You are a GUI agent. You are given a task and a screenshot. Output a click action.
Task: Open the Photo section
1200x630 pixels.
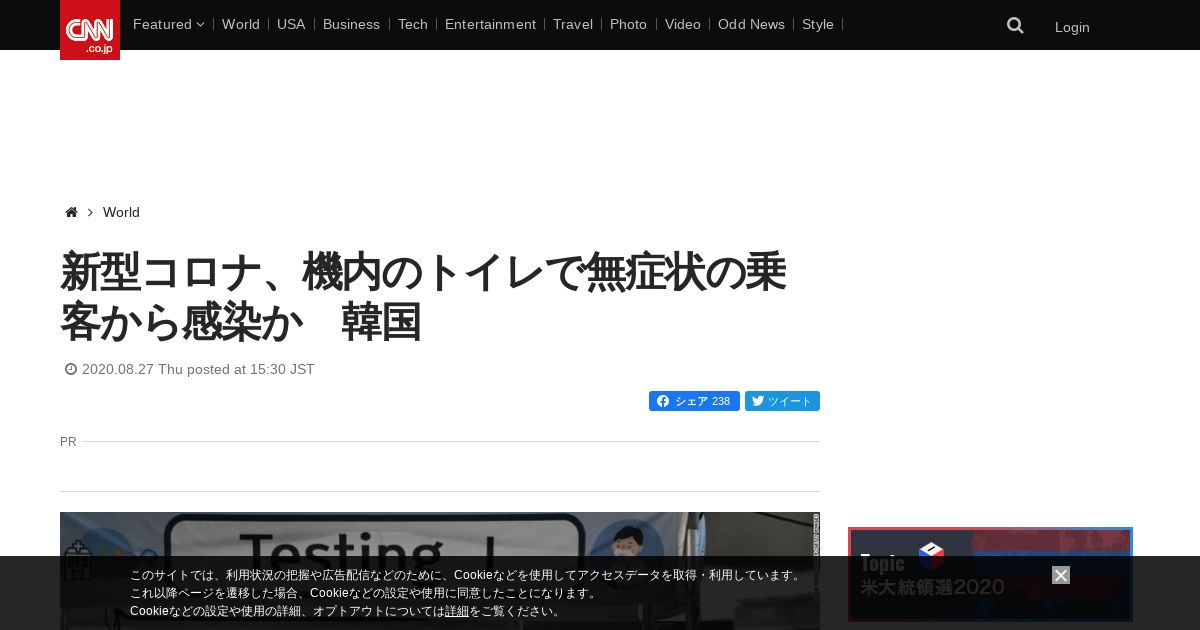(628, 24)
